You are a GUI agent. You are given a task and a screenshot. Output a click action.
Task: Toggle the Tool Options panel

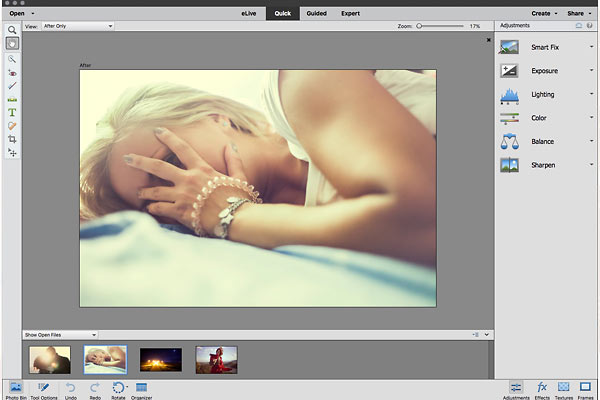(44, 390)
